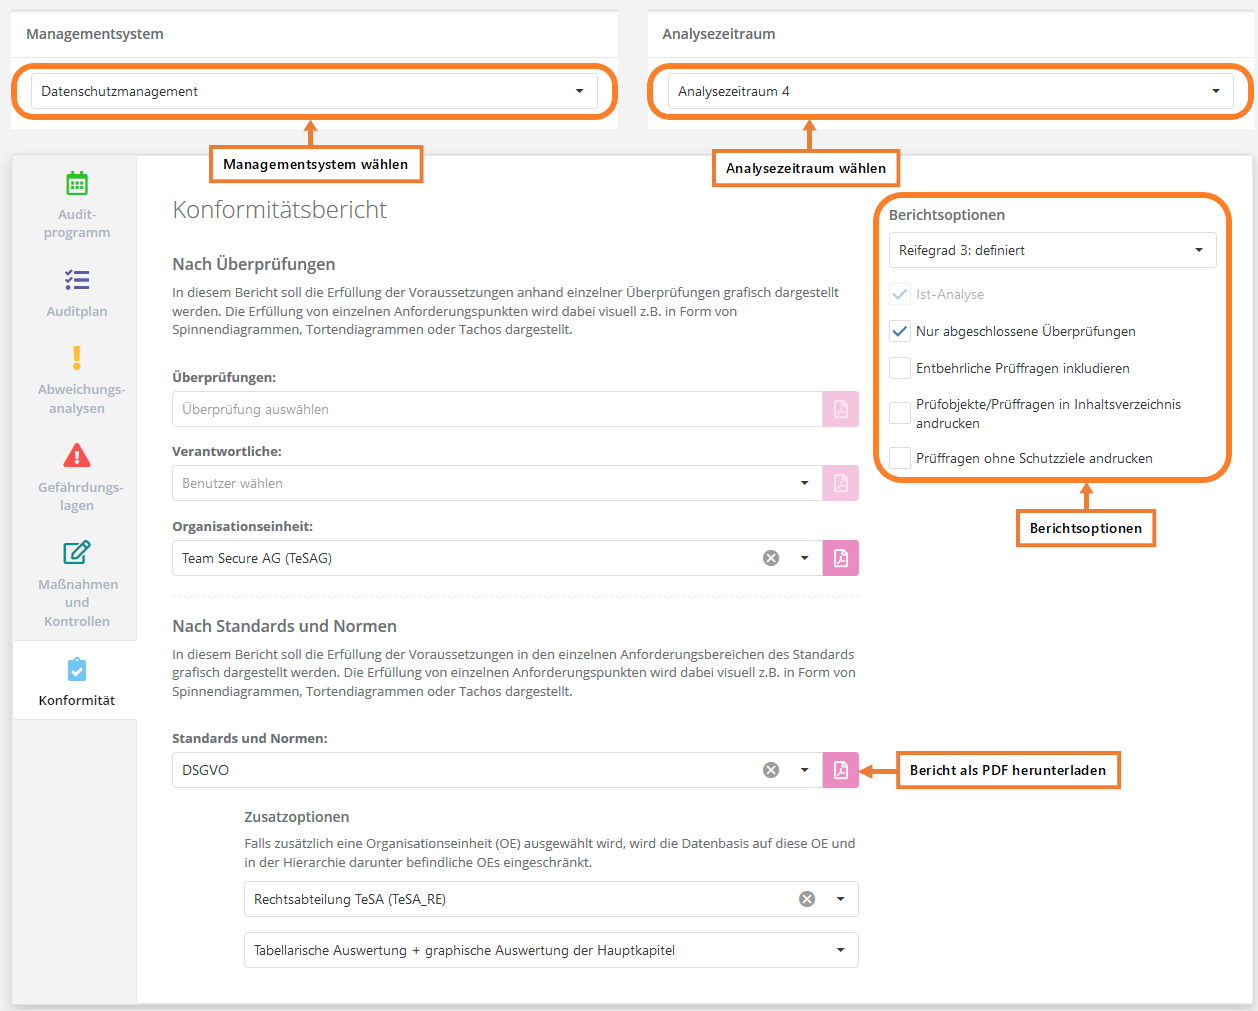Viewport: 1258px width, 1011px height.
Task: Switch to the Konformität tab
Action: click(x=77, y=682)
